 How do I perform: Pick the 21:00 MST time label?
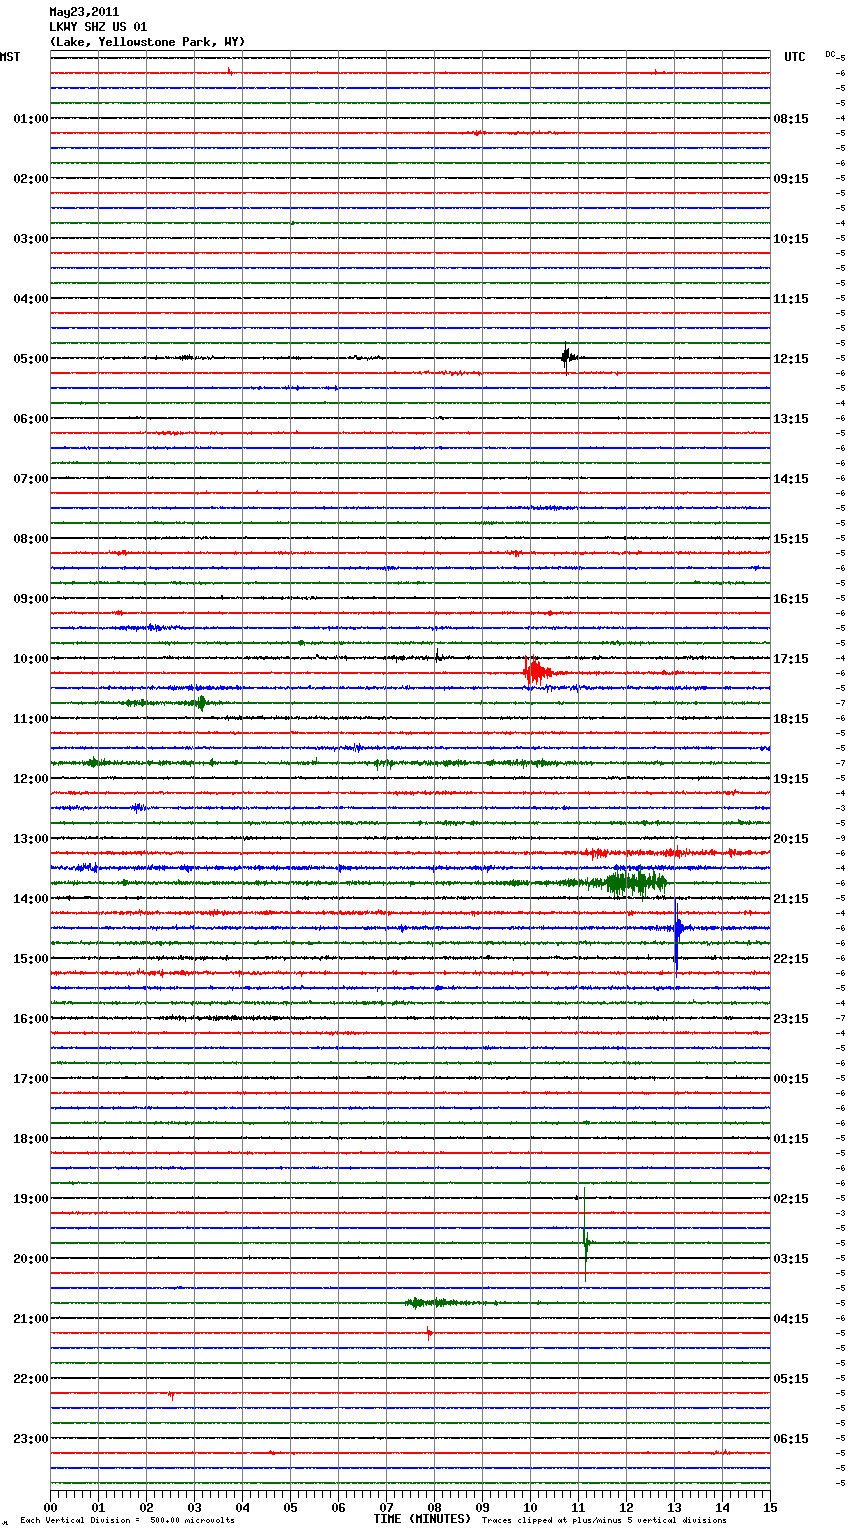30,1319
